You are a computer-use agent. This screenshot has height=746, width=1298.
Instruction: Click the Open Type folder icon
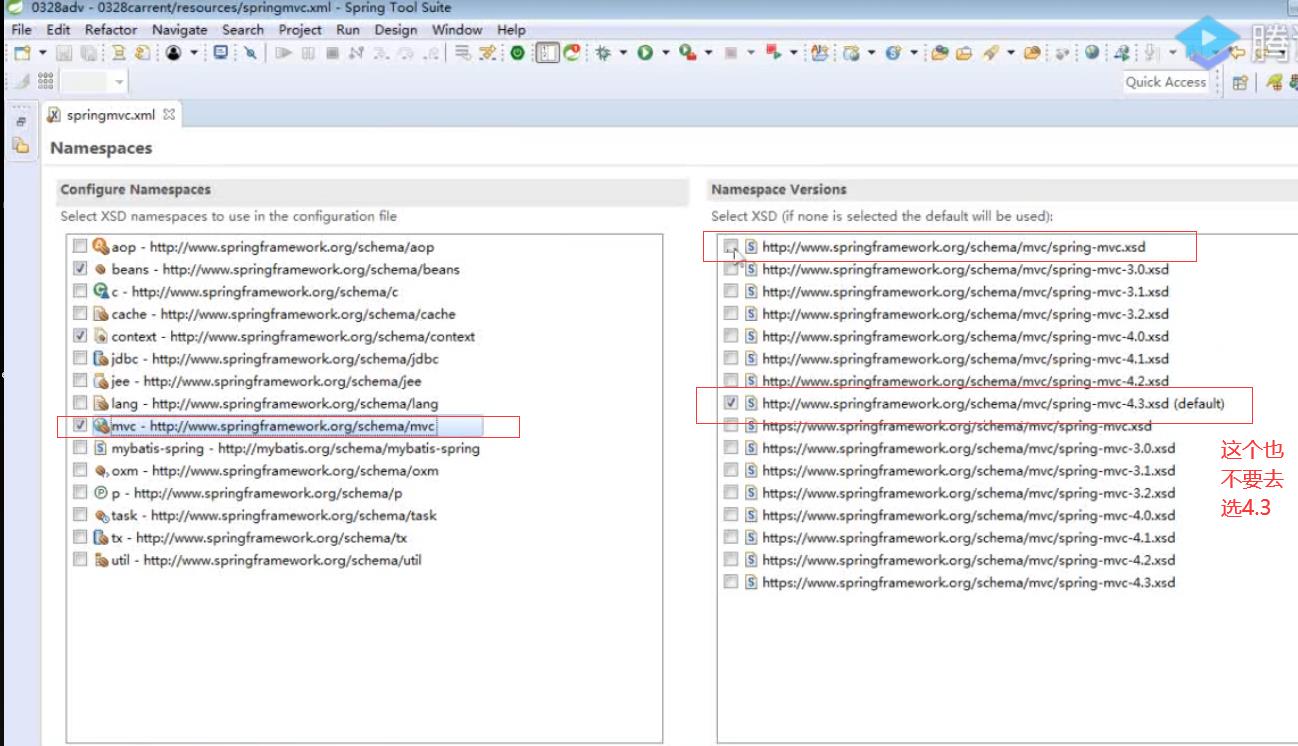(x=940, y=53)
